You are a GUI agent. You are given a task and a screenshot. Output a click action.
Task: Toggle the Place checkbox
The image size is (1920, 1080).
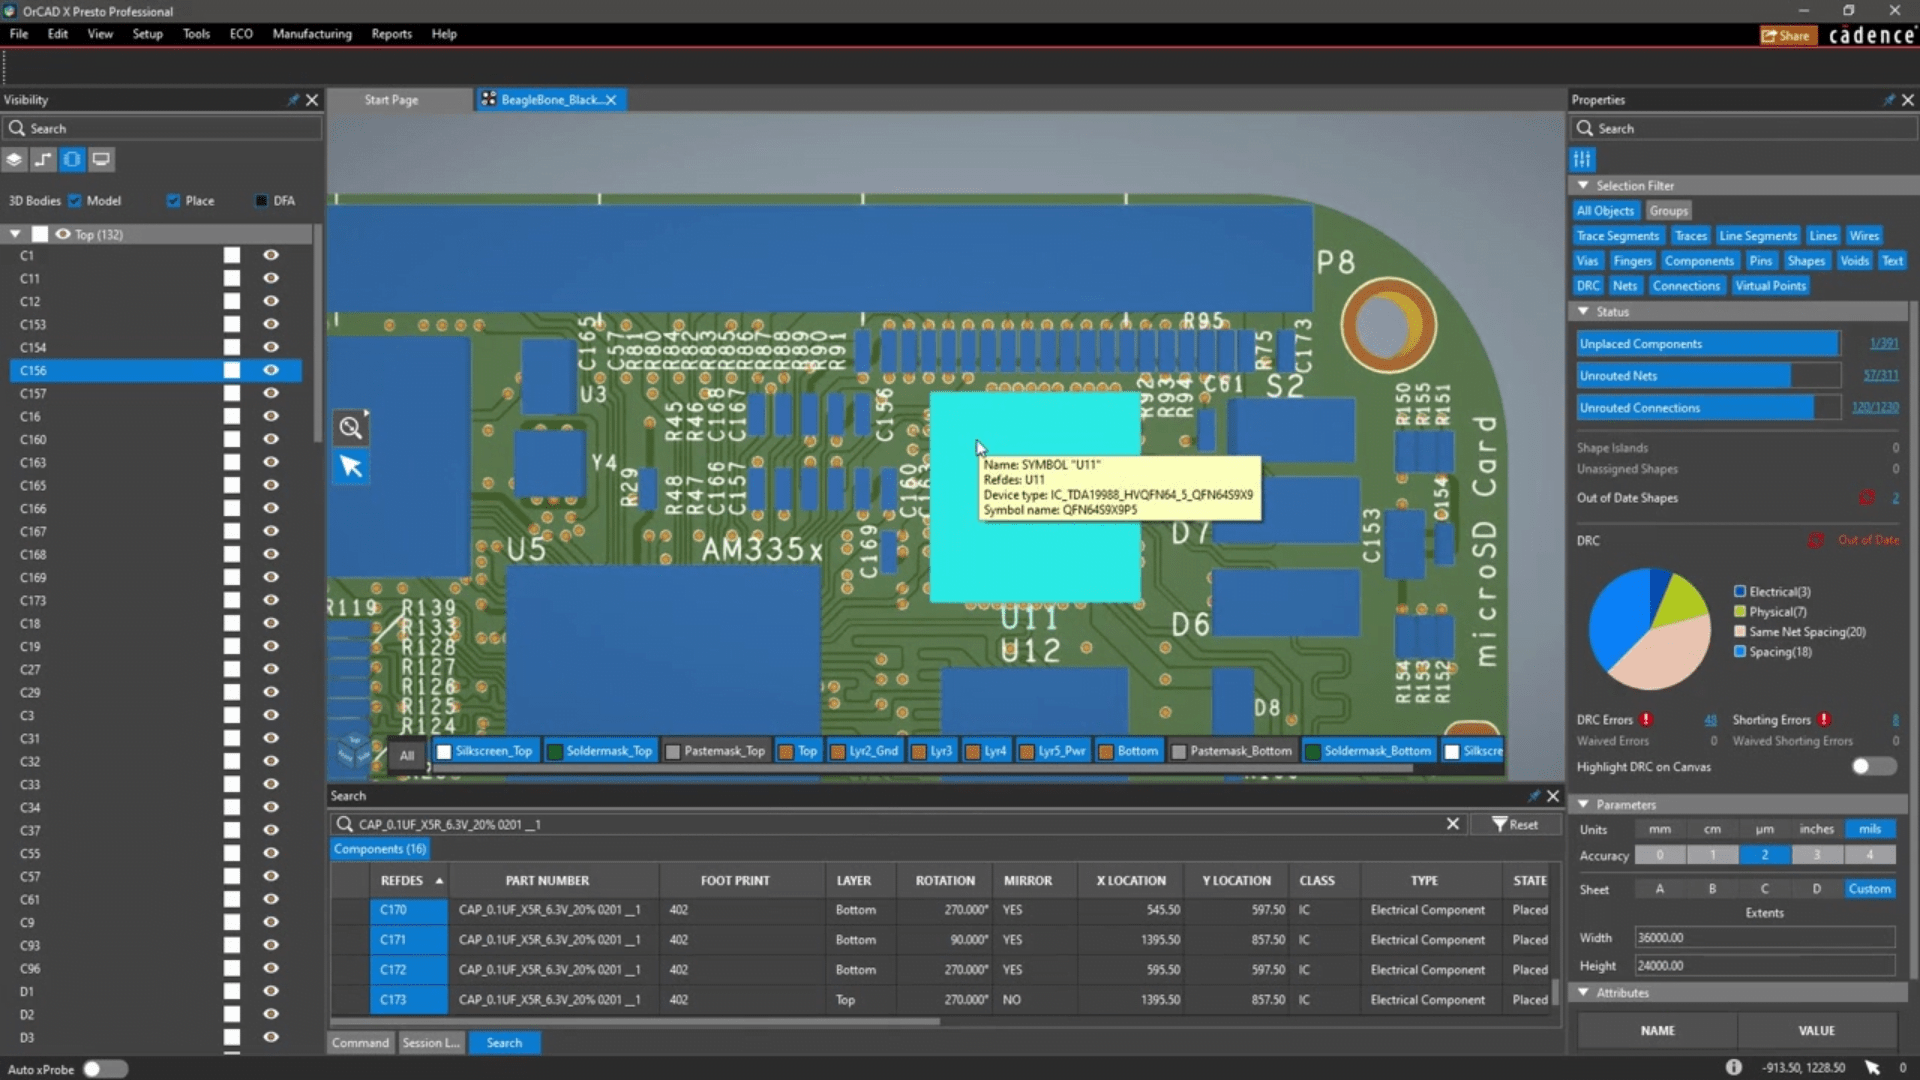point(174,201)
